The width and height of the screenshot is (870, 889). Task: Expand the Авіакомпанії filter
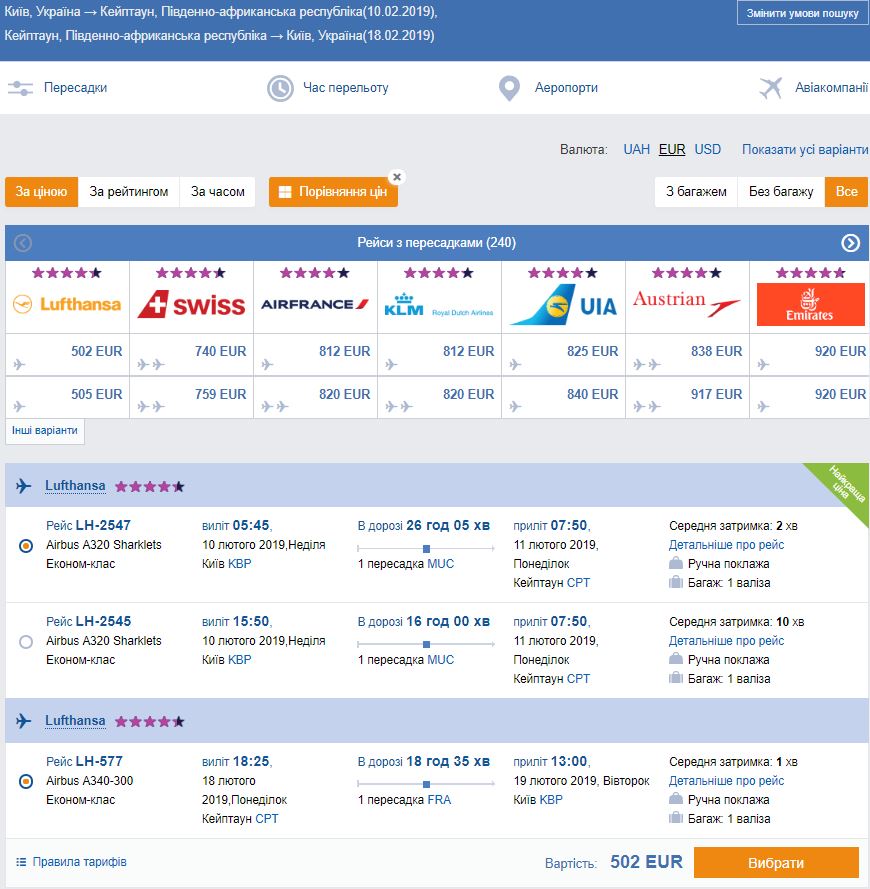click(831, 88)
